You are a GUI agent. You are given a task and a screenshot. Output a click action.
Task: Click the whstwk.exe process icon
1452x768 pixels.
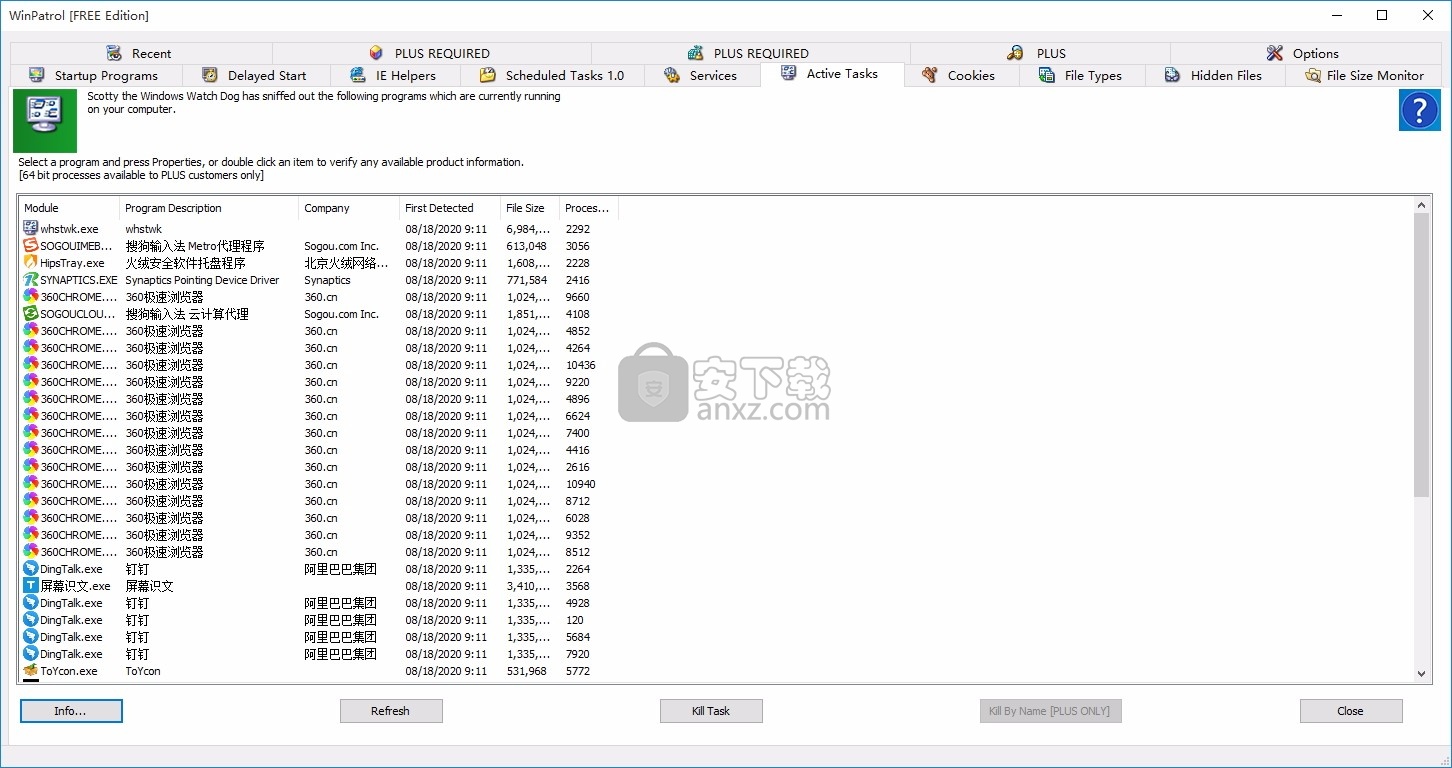31,229
